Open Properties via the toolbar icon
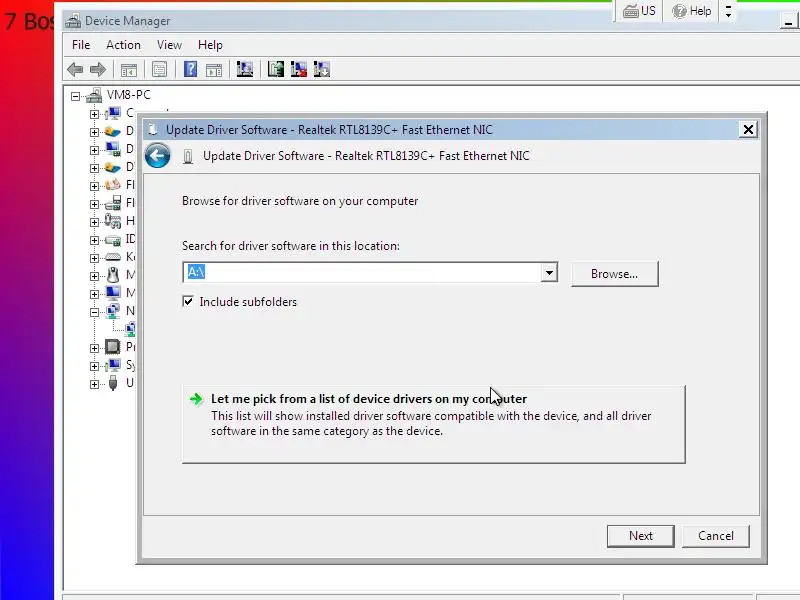Image resolution: width=800 pixels, height=600 pixels. pos(159,69)
